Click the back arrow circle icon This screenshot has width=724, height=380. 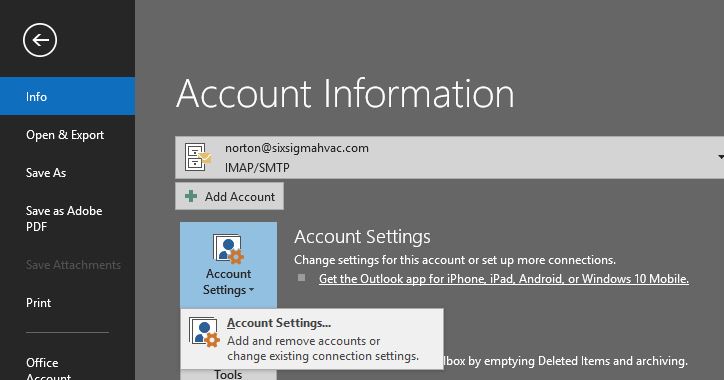[40, 40]
